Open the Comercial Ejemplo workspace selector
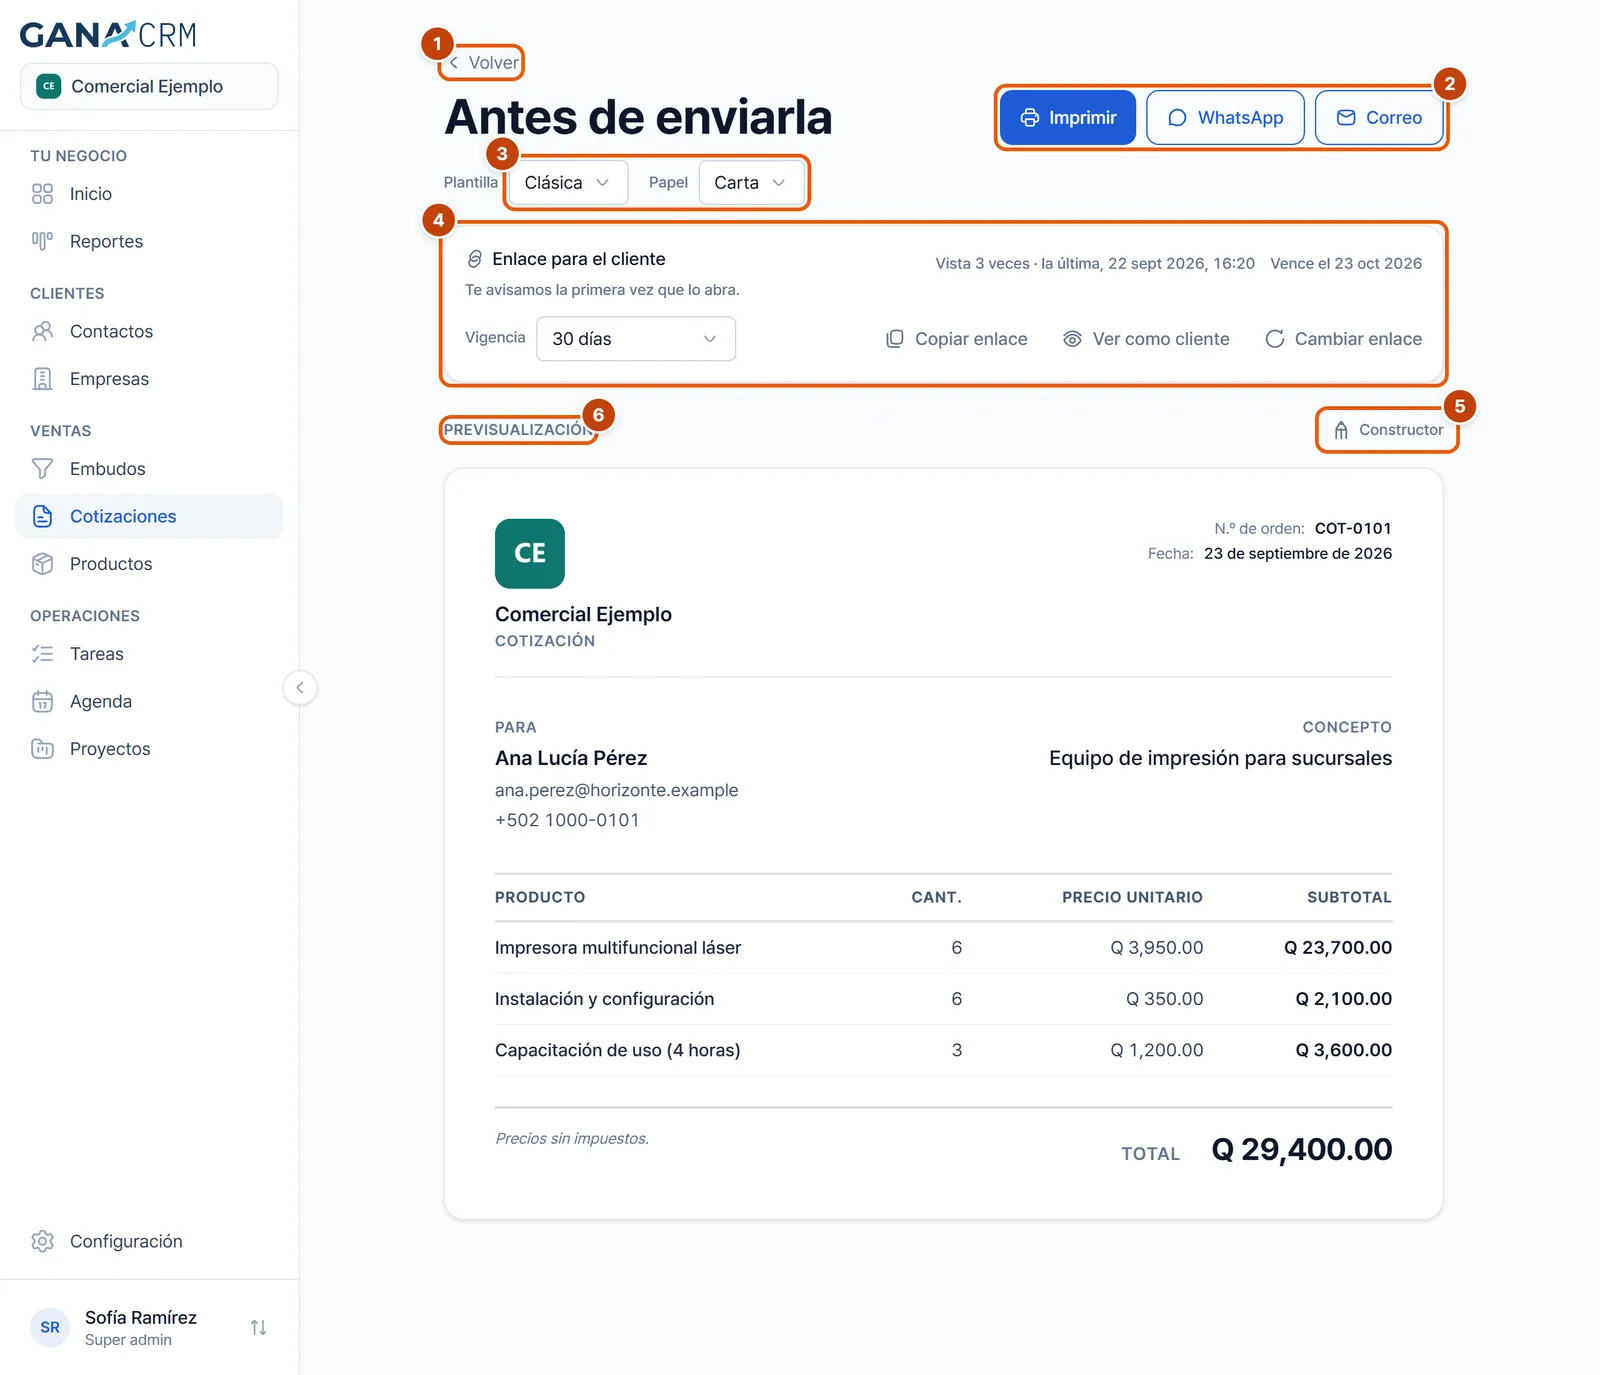The width and height of the screenshot is (1600, 1375). (149, 86)
